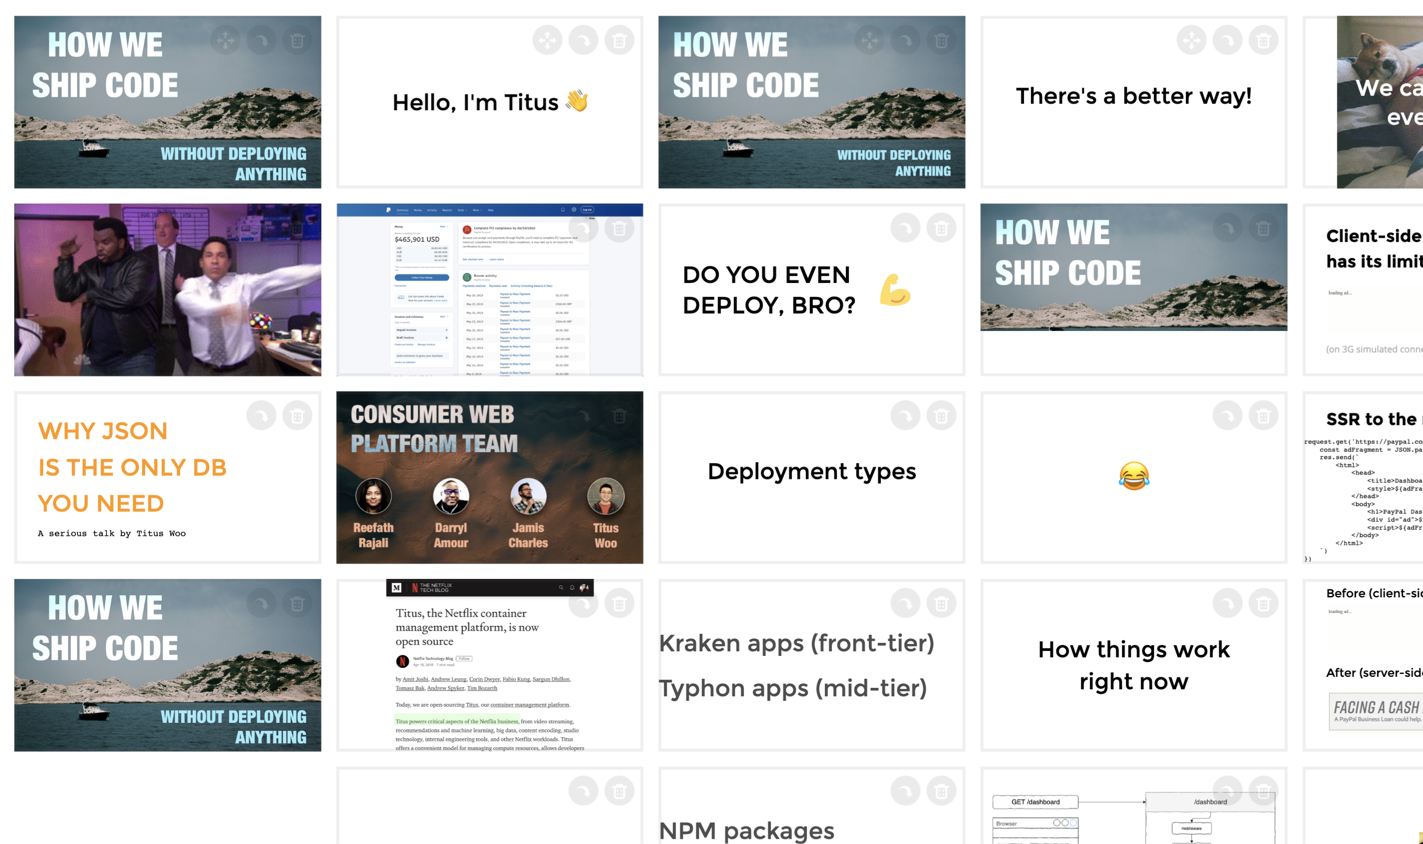The image size is (1423, 844).
Task: Click the trash icon on the untitled How We Ship Code slide
Action: [1263, 228]
